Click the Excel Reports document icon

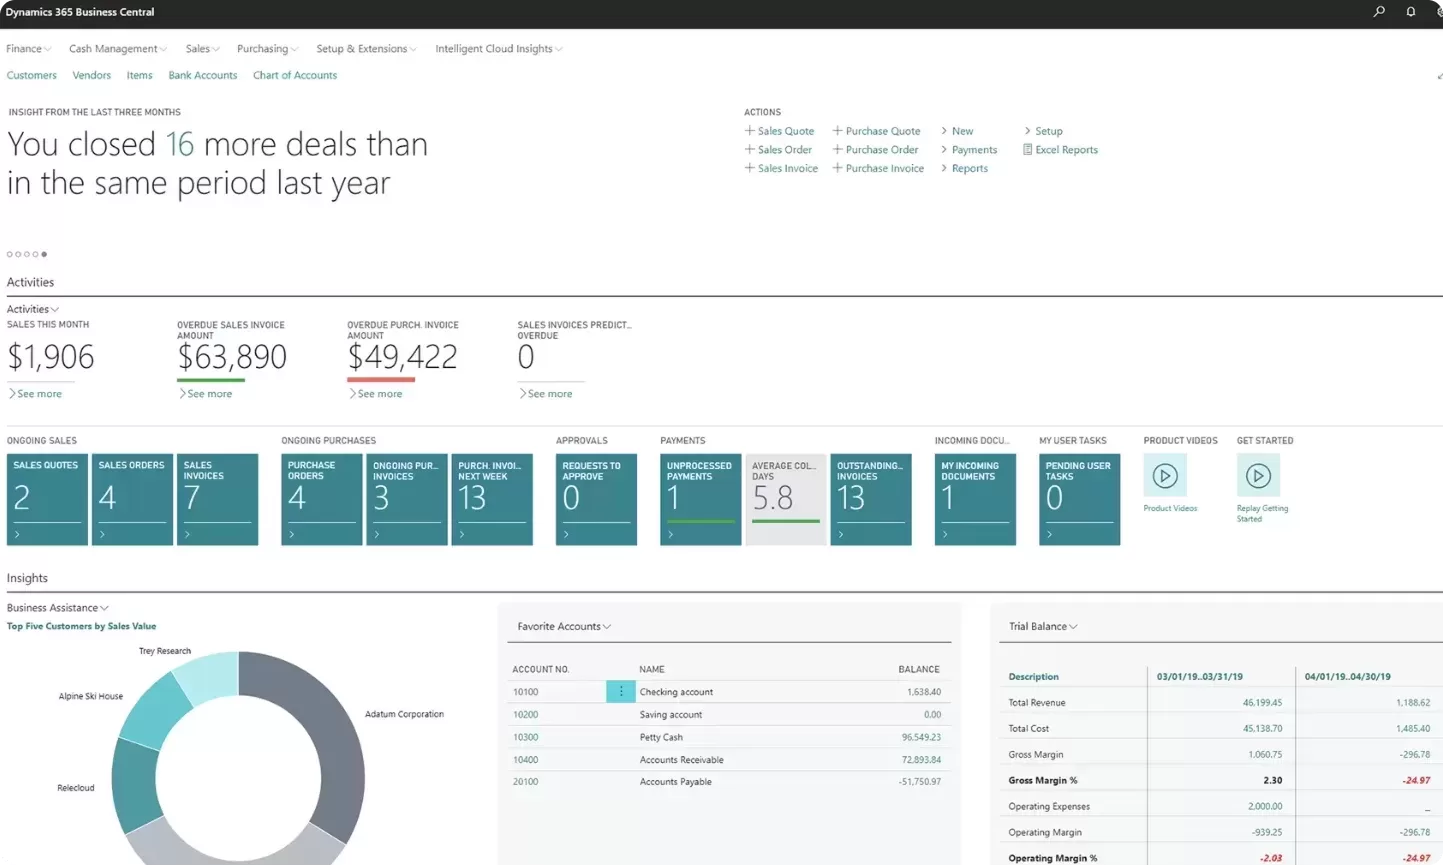pyautogui.click(x=1027, y=150)
